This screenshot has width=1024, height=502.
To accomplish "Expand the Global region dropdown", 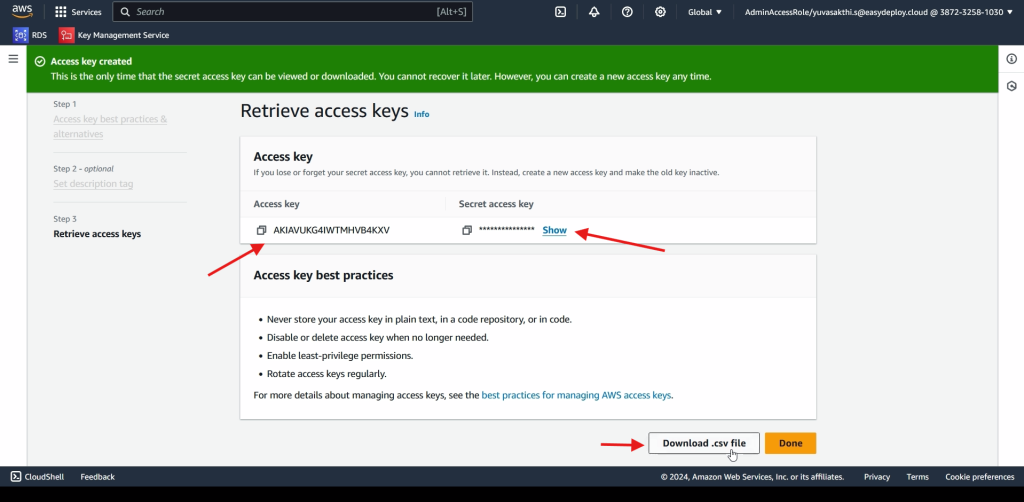I will point(705,12).
